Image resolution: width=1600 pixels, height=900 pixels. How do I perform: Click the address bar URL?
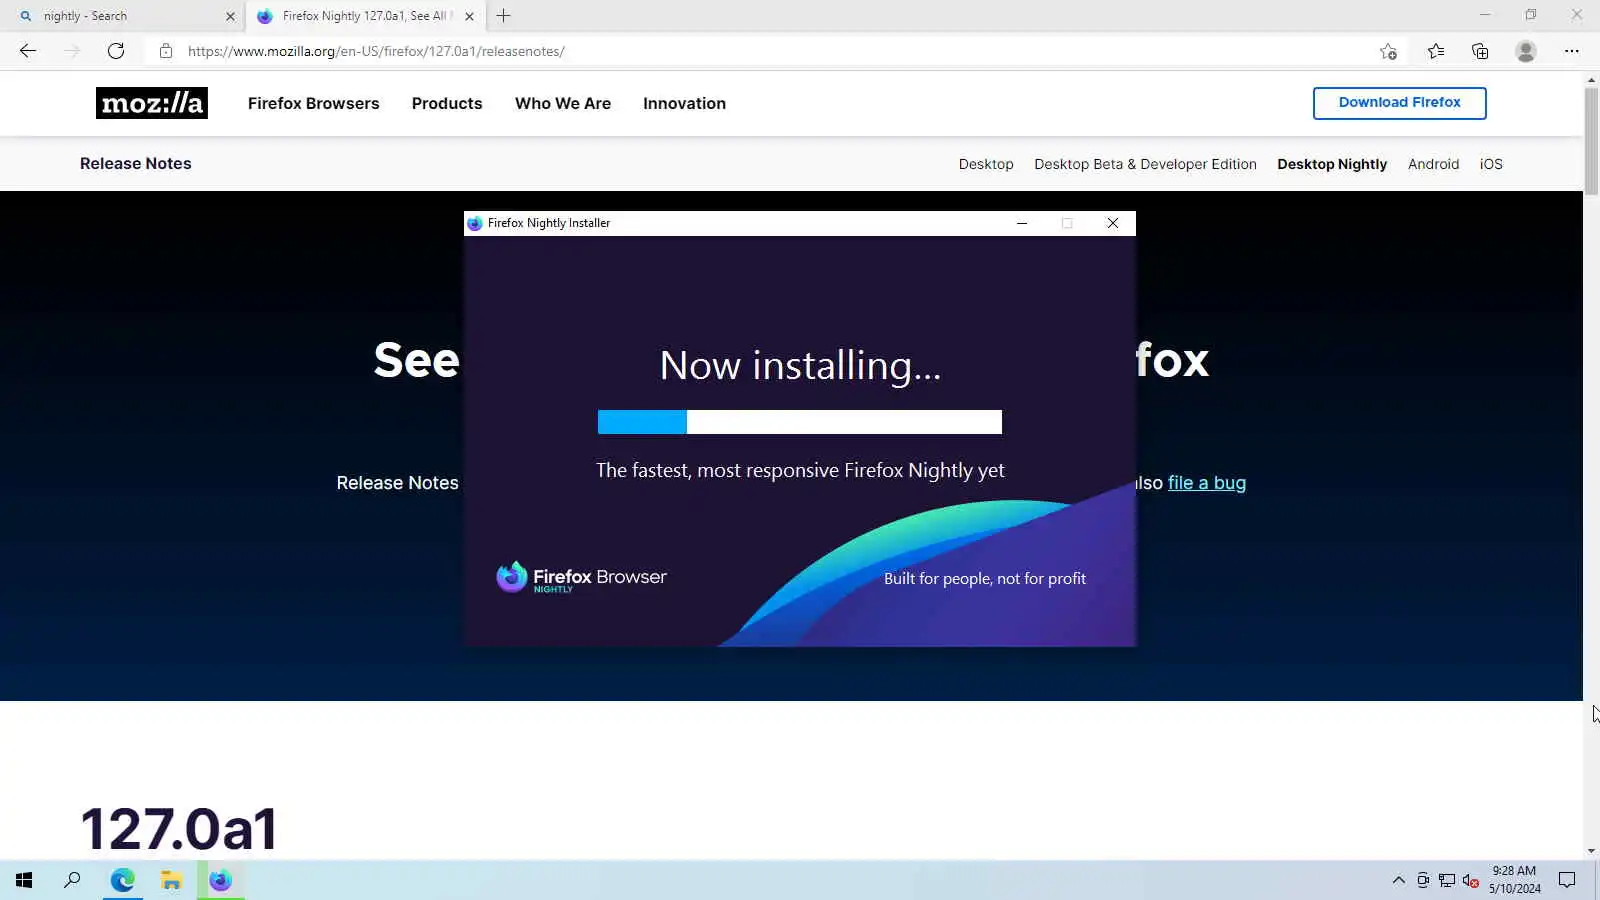[376, 51]
